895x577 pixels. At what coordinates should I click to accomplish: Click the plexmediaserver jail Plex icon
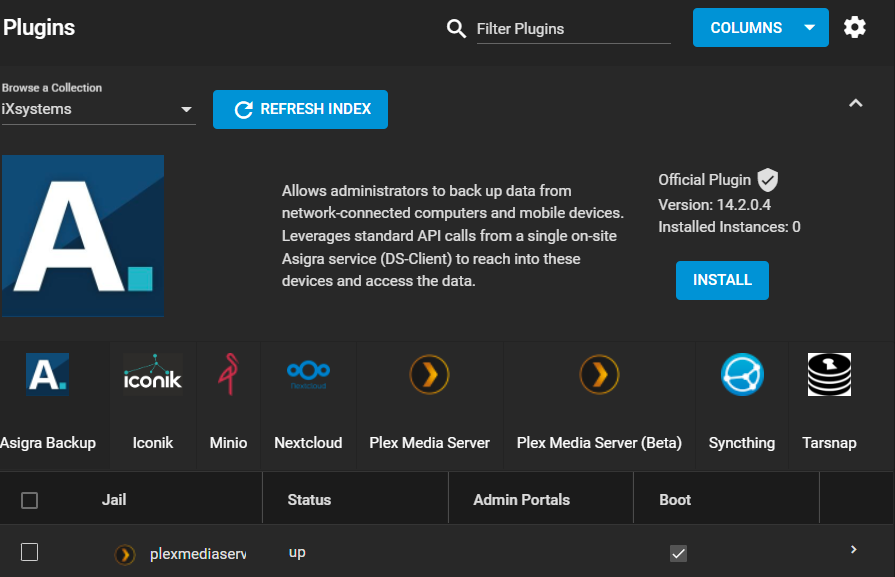point(125,554)
